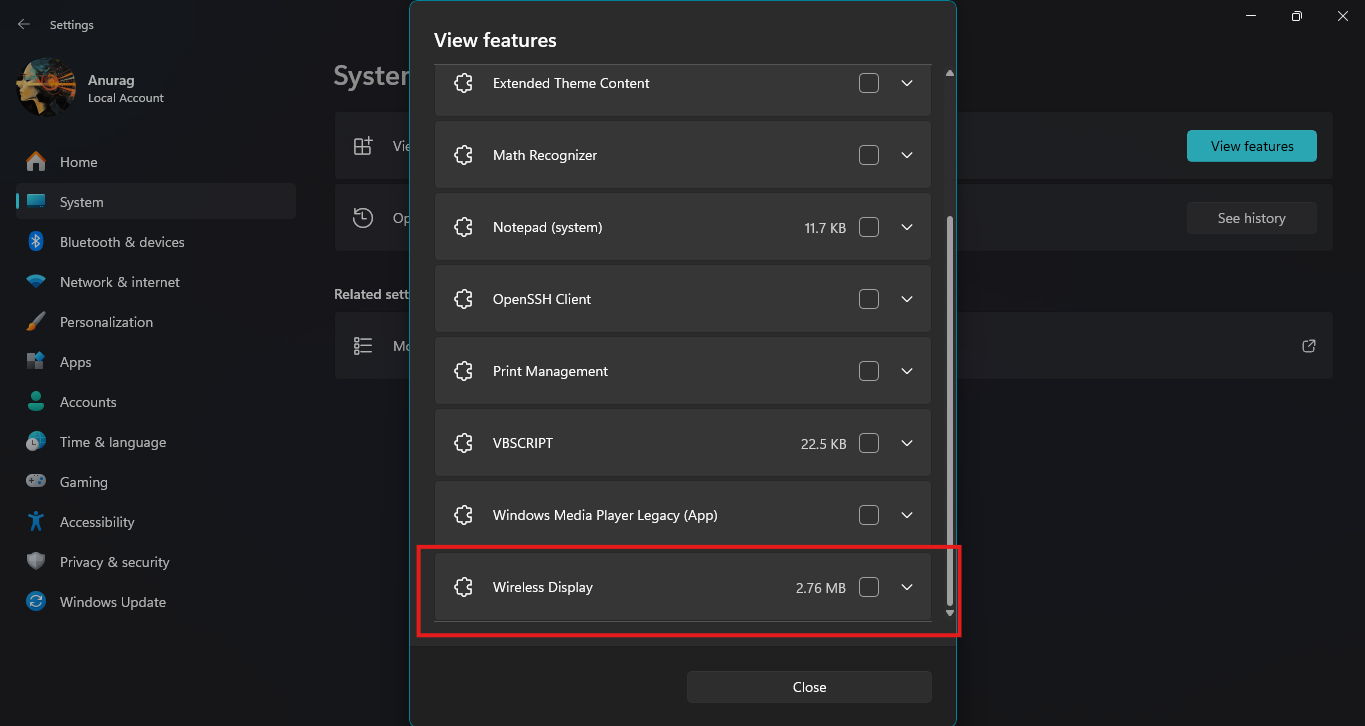Expand the Wireless Display details chevron
The width and height of the screenshot is (1365, 726).
[x=907, y=587]
